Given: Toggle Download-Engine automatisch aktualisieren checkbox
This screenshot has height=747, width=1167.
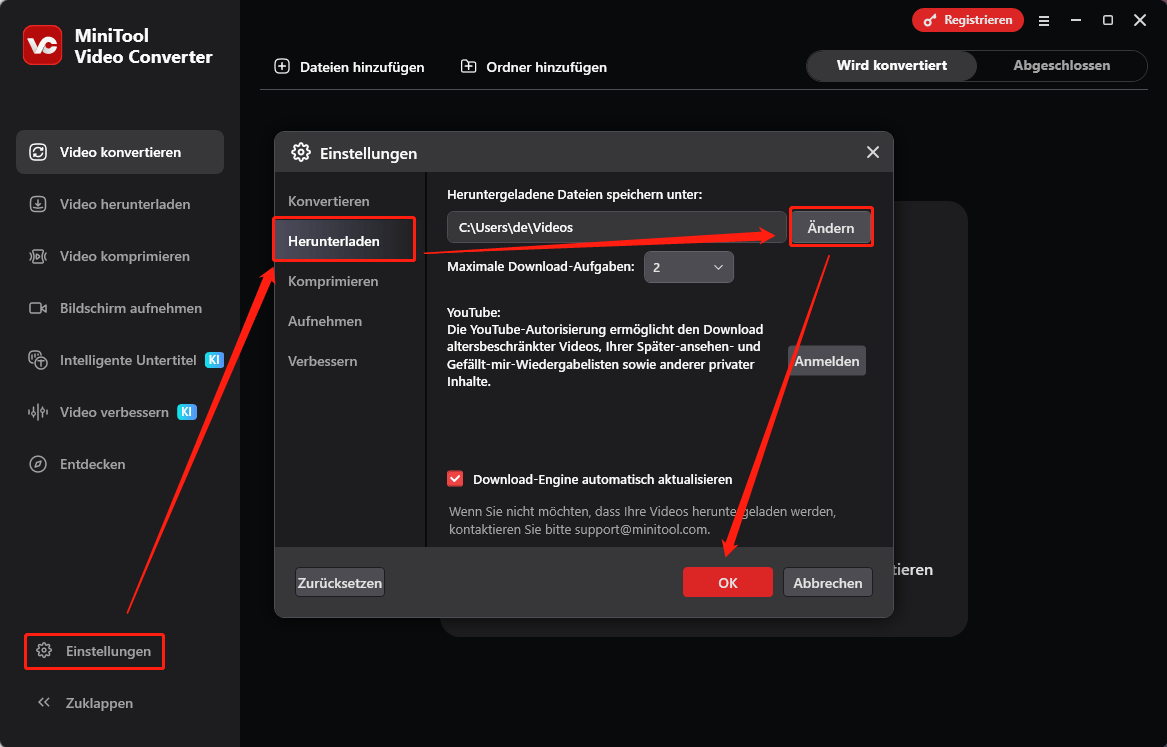Looking at the screenshot, I should click(x=455, y=478).
